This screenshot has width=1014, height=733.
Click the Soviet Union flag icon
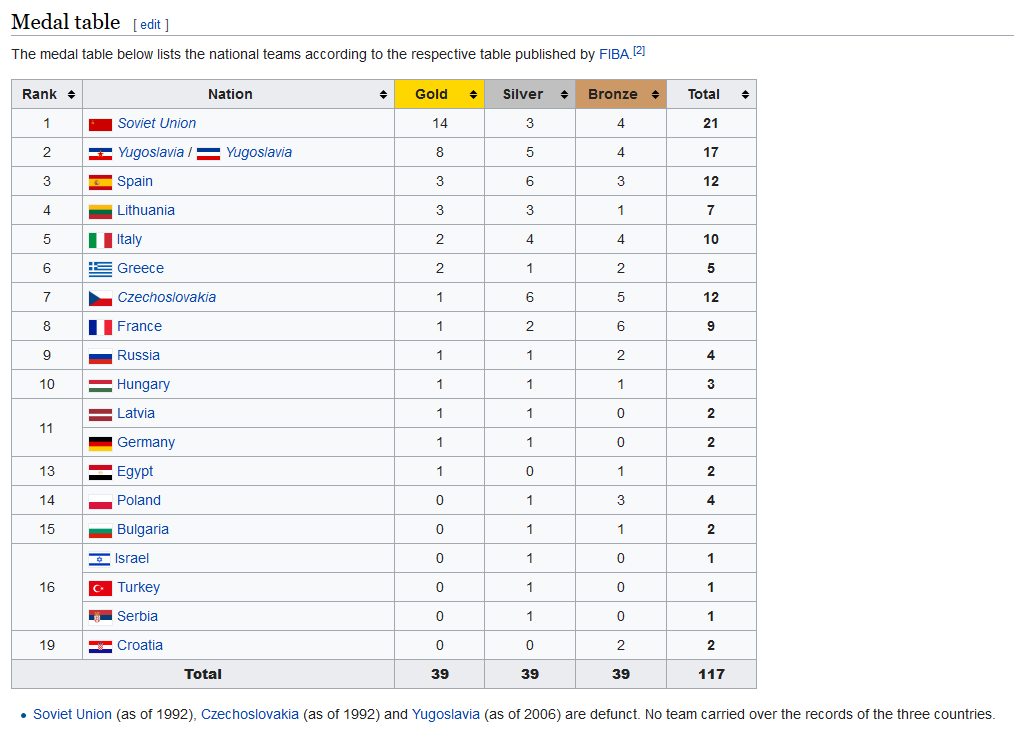[100, 124]
